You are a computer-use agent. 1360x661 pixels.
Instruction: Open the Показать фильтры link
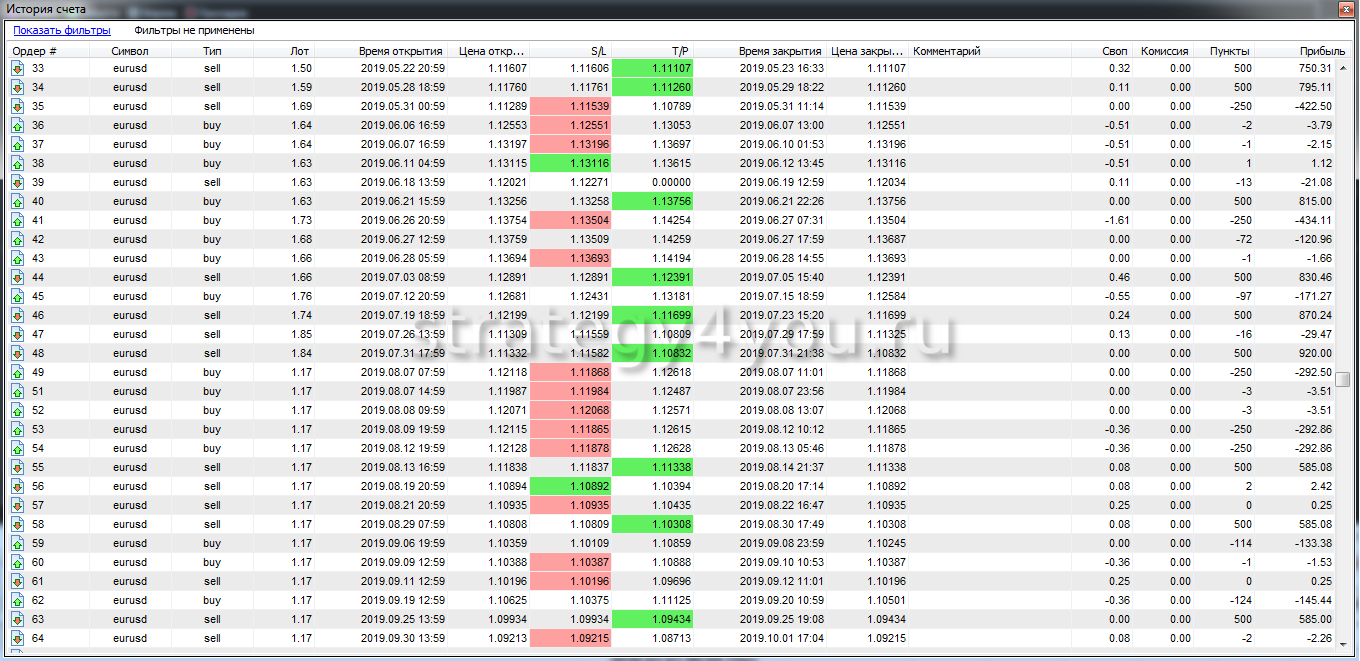(x=61, y=30)
